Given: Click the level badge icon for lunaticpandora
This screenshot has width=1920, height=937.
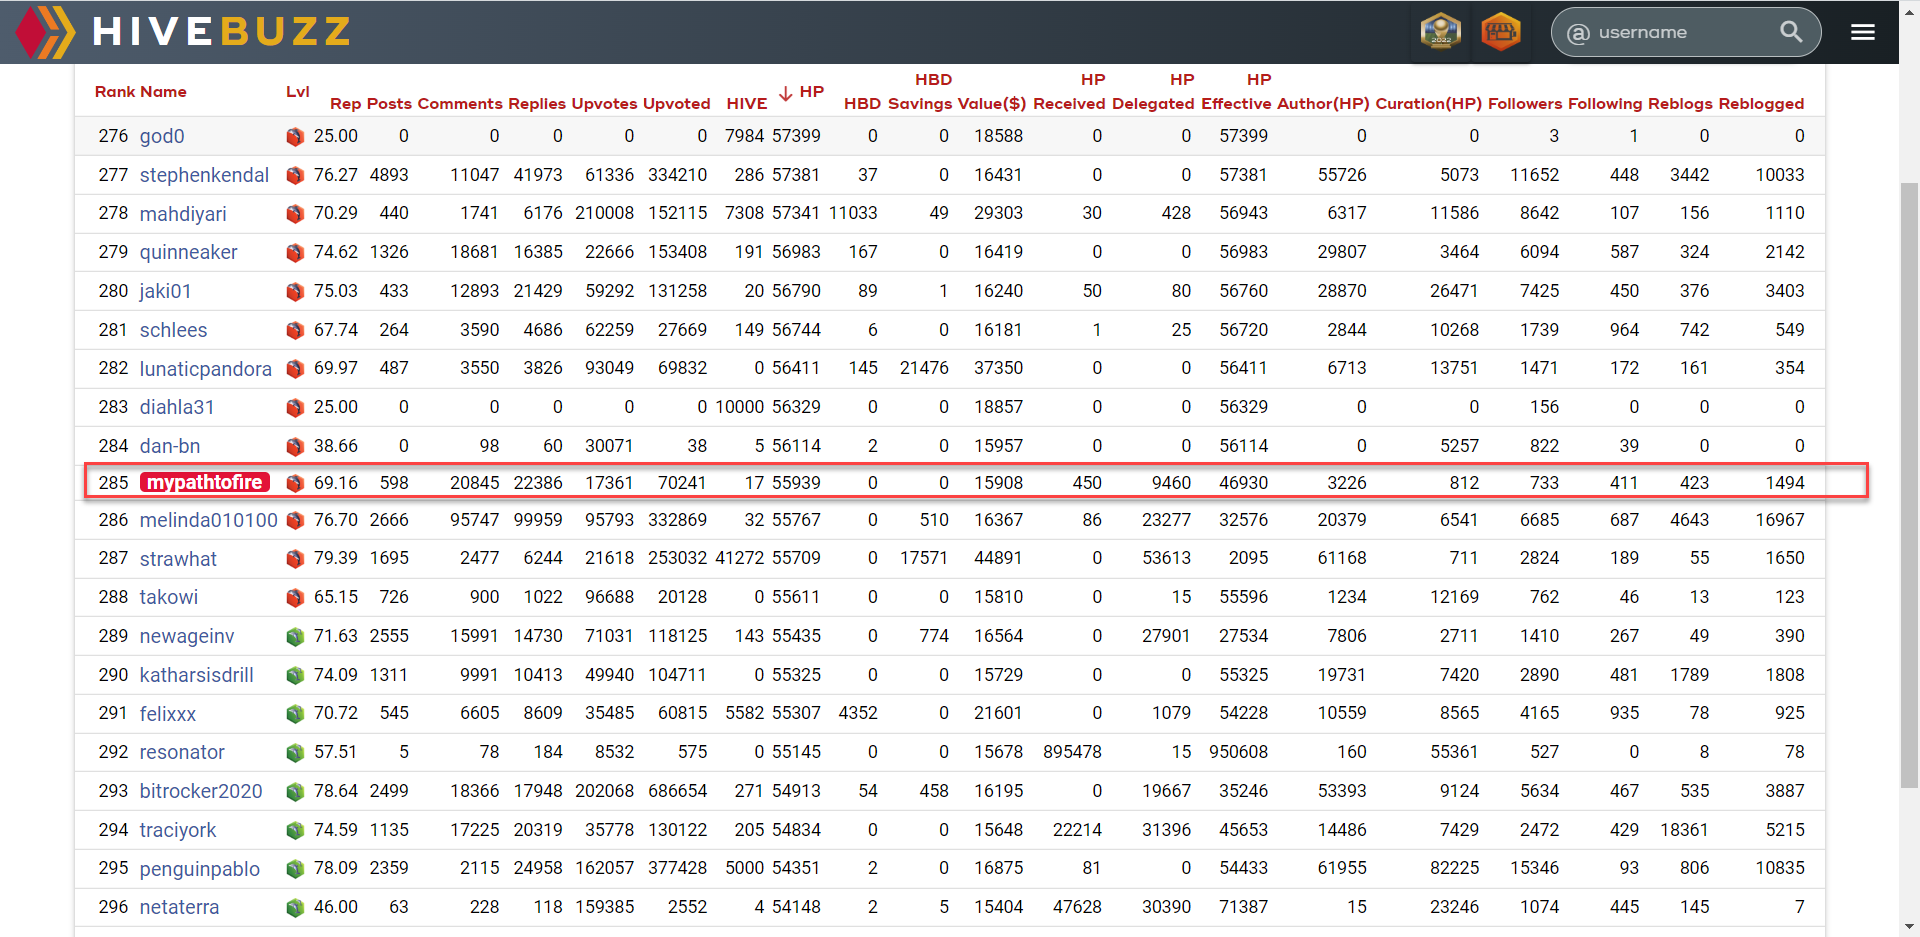Looking at the screenshot, I should coord(295,368).
